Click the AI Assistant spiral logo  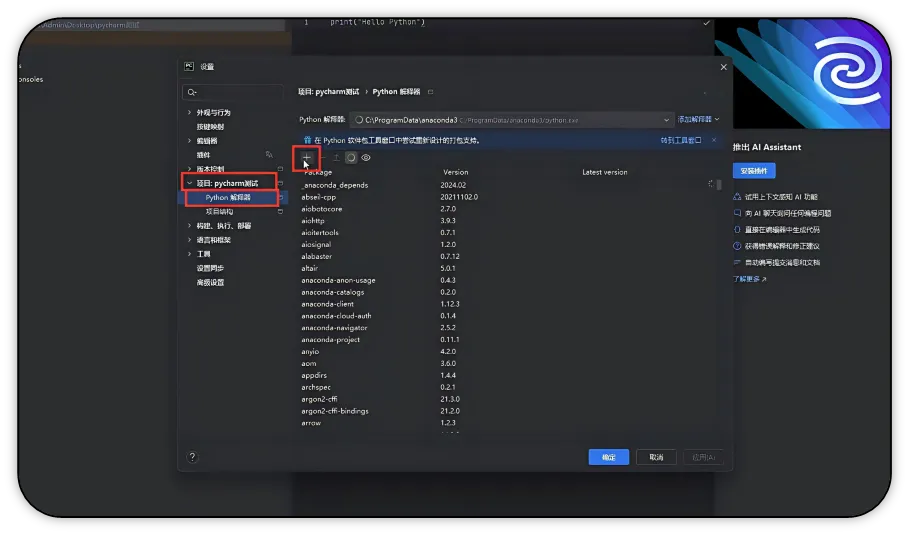click(x=848, y=71)
